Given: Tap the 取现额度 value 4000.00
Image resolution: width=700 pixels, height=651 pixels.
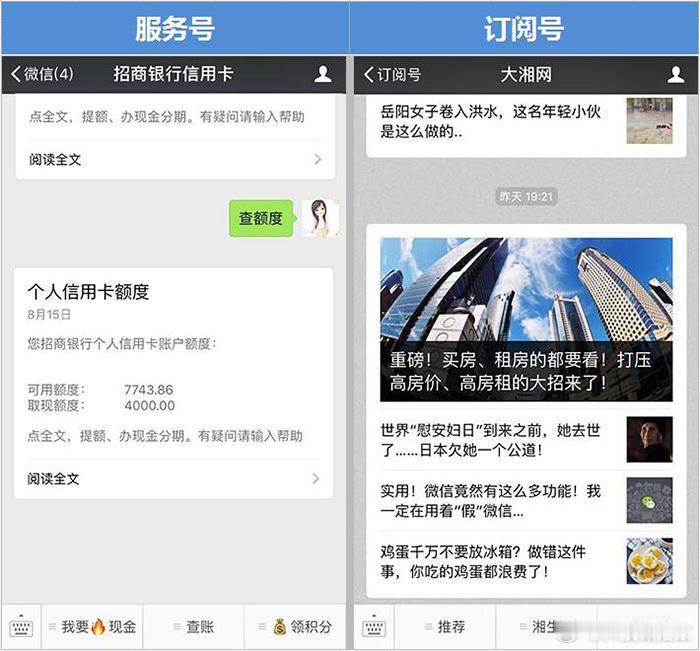Looking at the screenshot, I should point(150,405).
